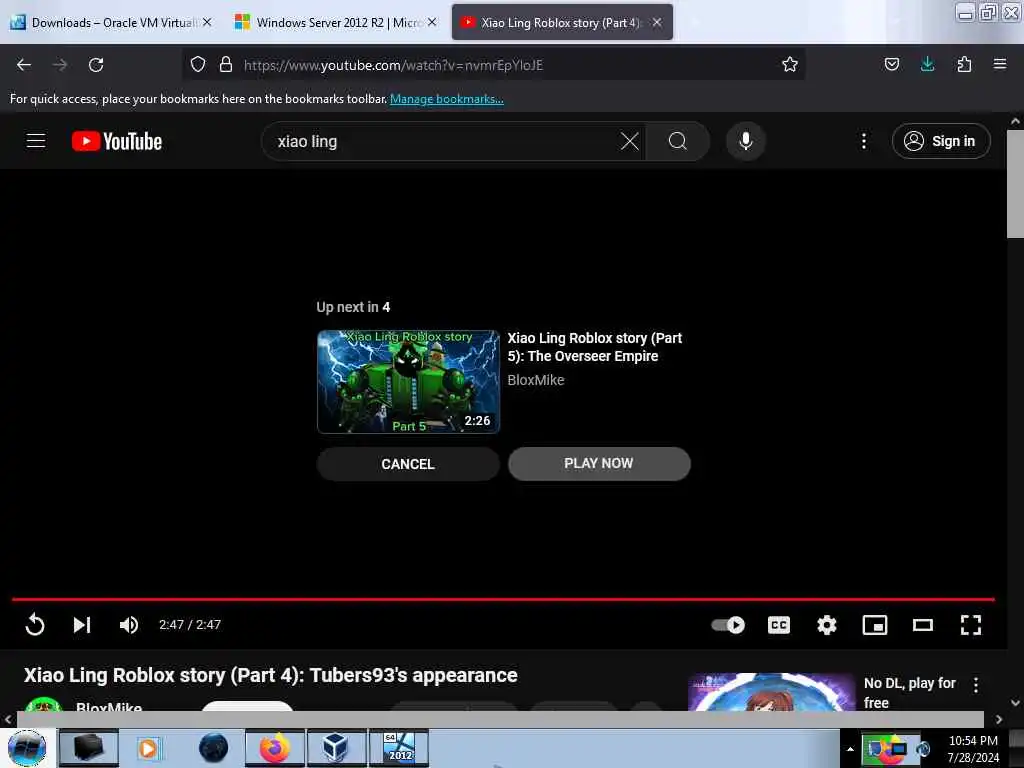The height and width of the screenshot is (768, 1024).
Task: Click PLAY NOW for Part 5
Action: point(599,464)
